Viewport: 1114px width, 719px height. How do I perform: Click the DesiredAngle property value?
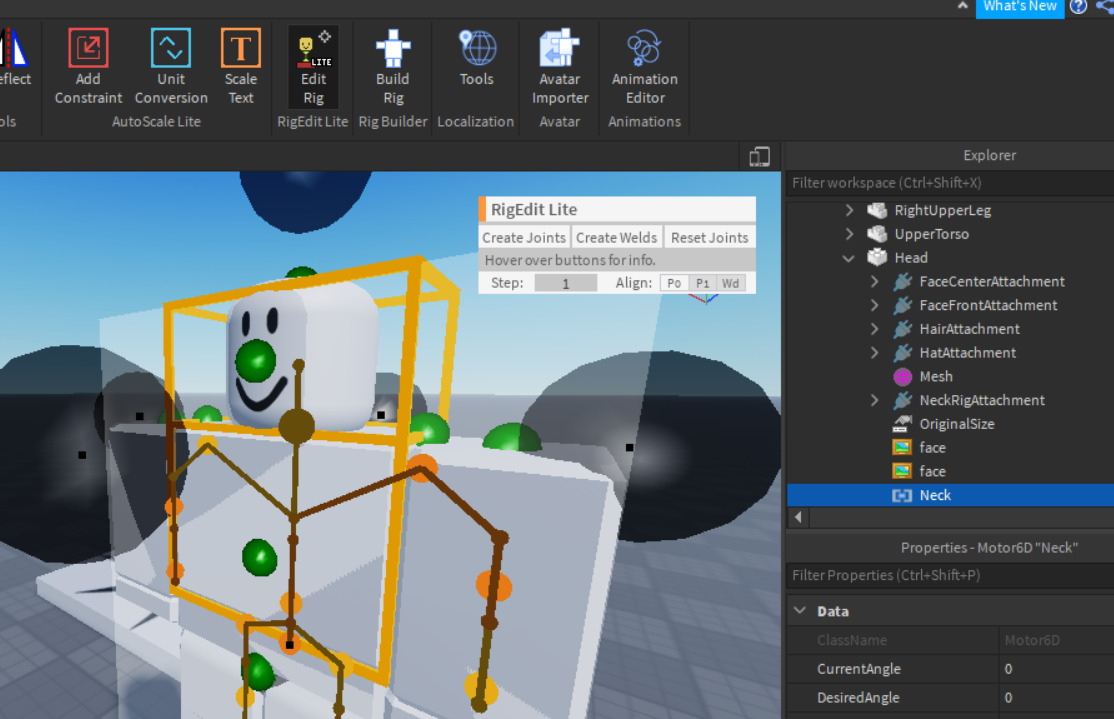pos(1056,697)
